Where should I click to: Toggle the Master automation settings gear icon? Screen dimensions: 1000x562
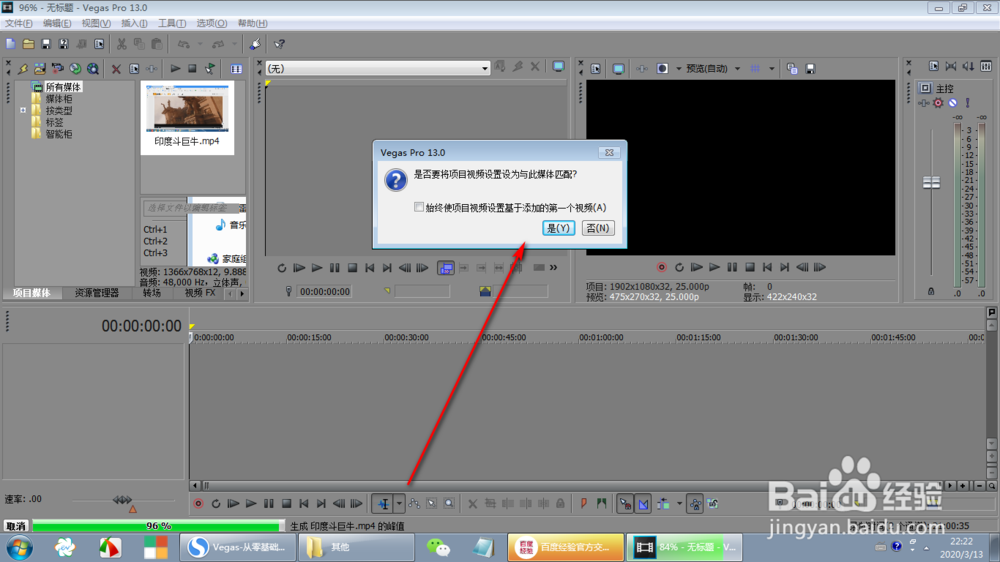(938, 103)
